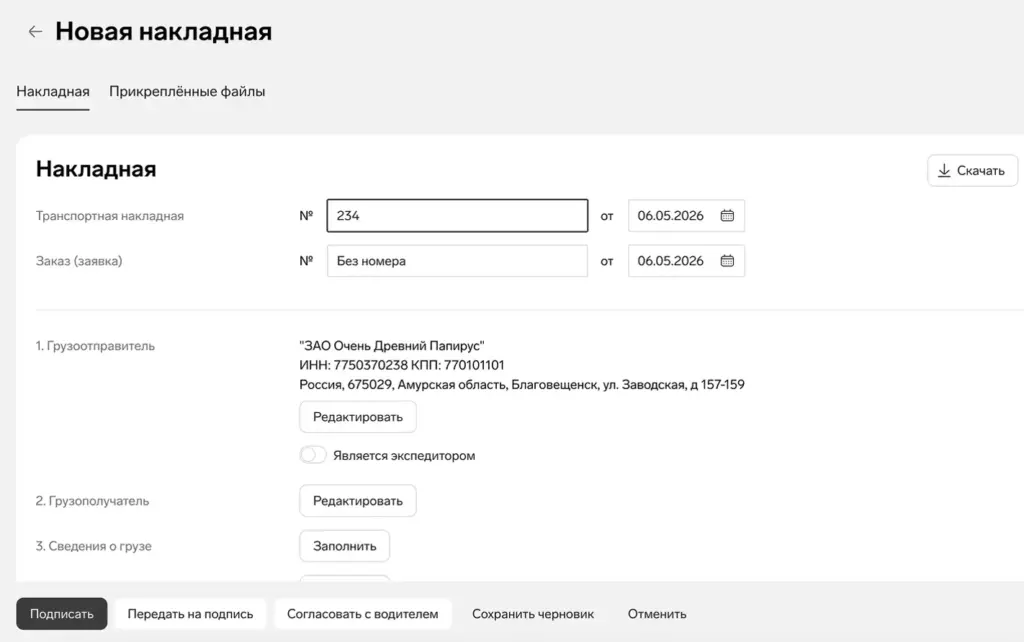This screenshot has width=1024, height=642.
Task: Click Редактировать for Грузополучатель
Action: point(358,501)
